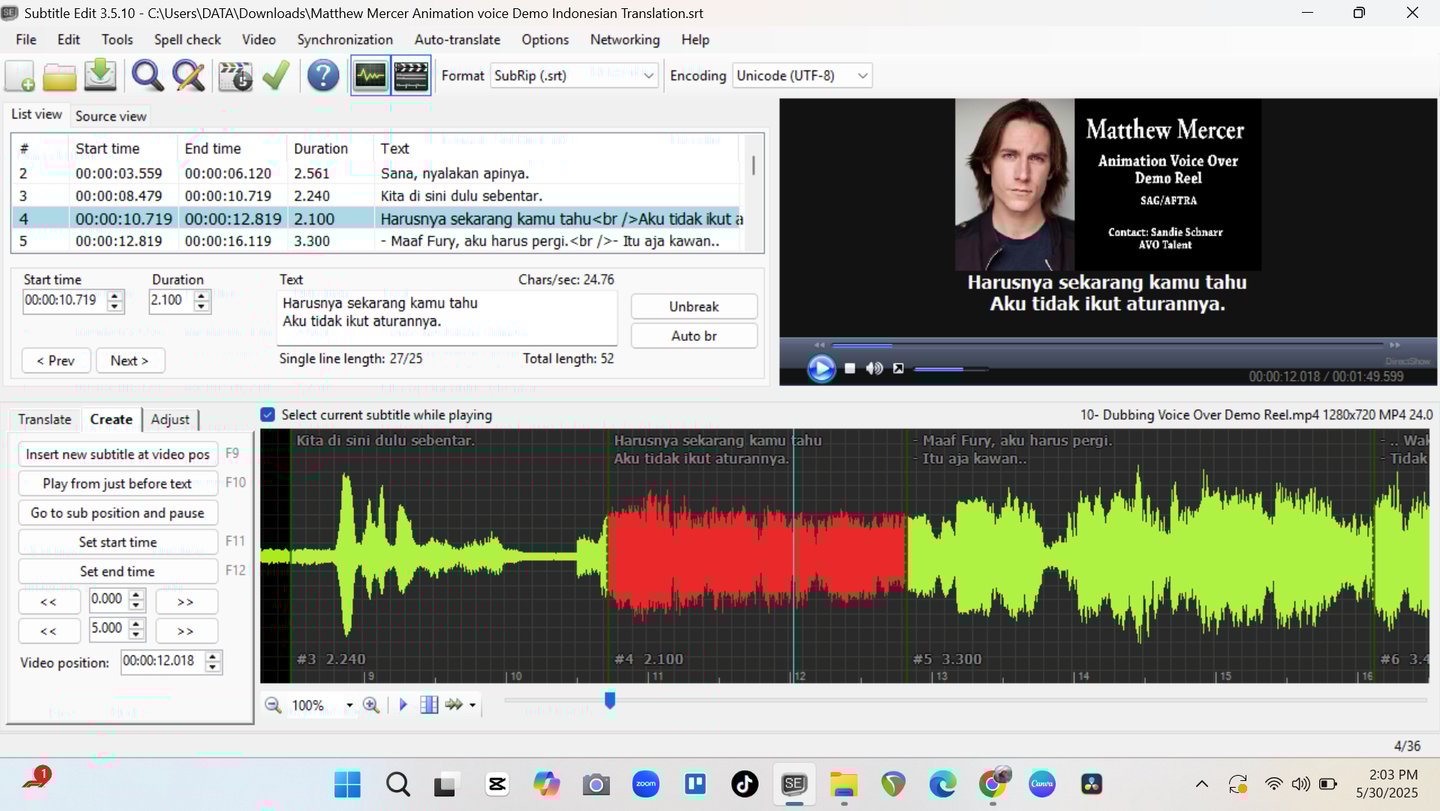The image size is (1440, 811).
Task: Decrease Duration with the down spinner
Action: [203, 306]
